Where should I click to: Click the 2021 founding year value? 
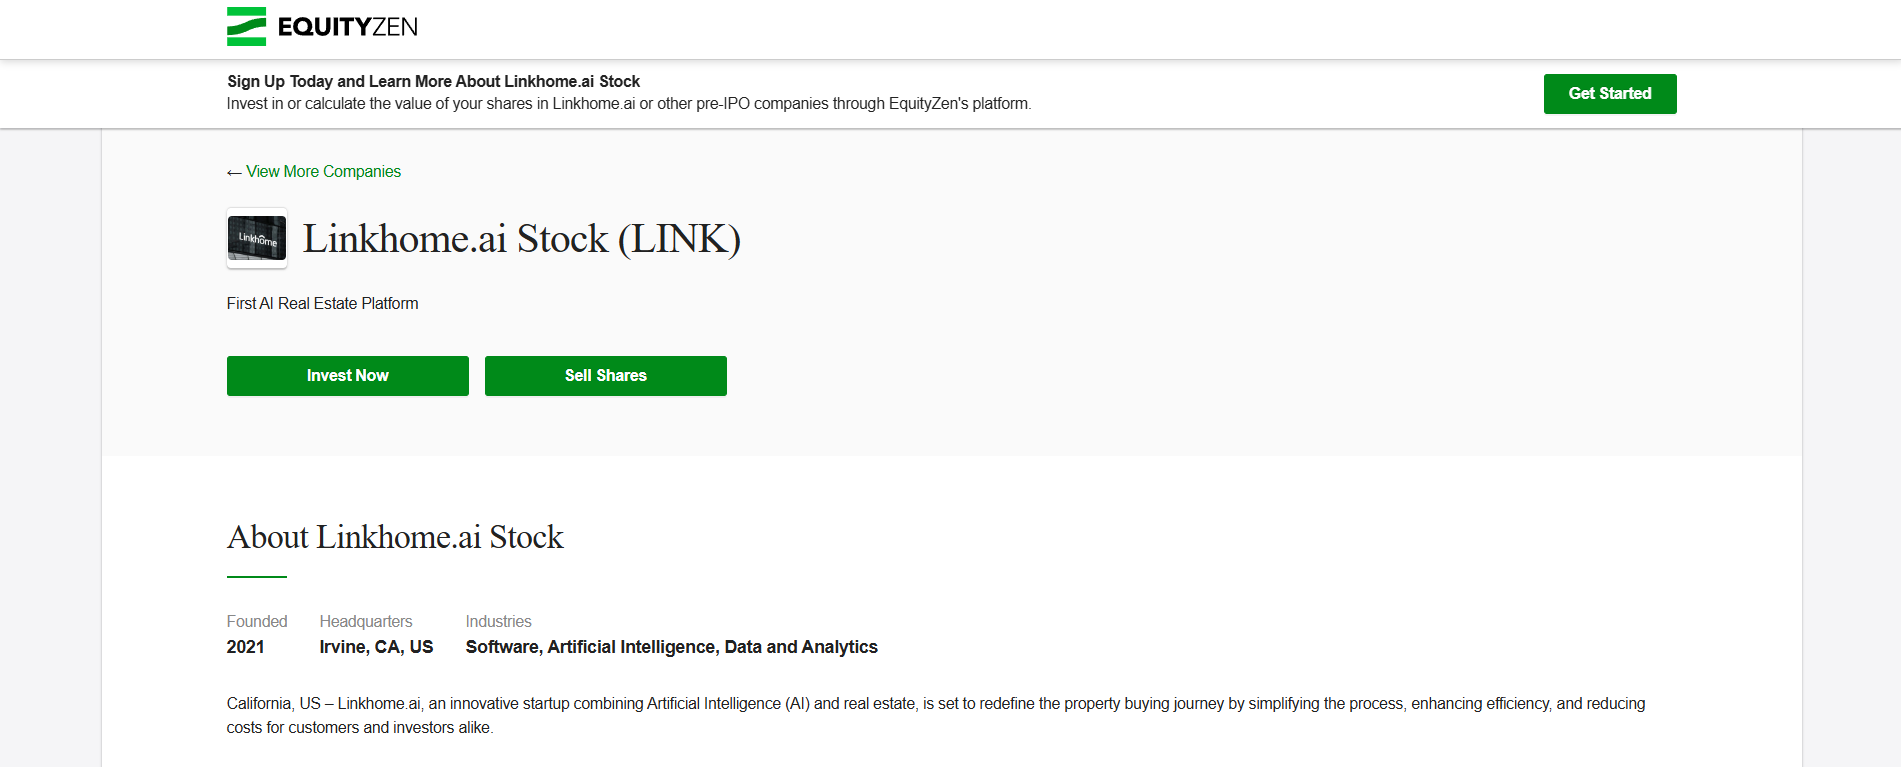pyautogui.click(x=245, y=647)
